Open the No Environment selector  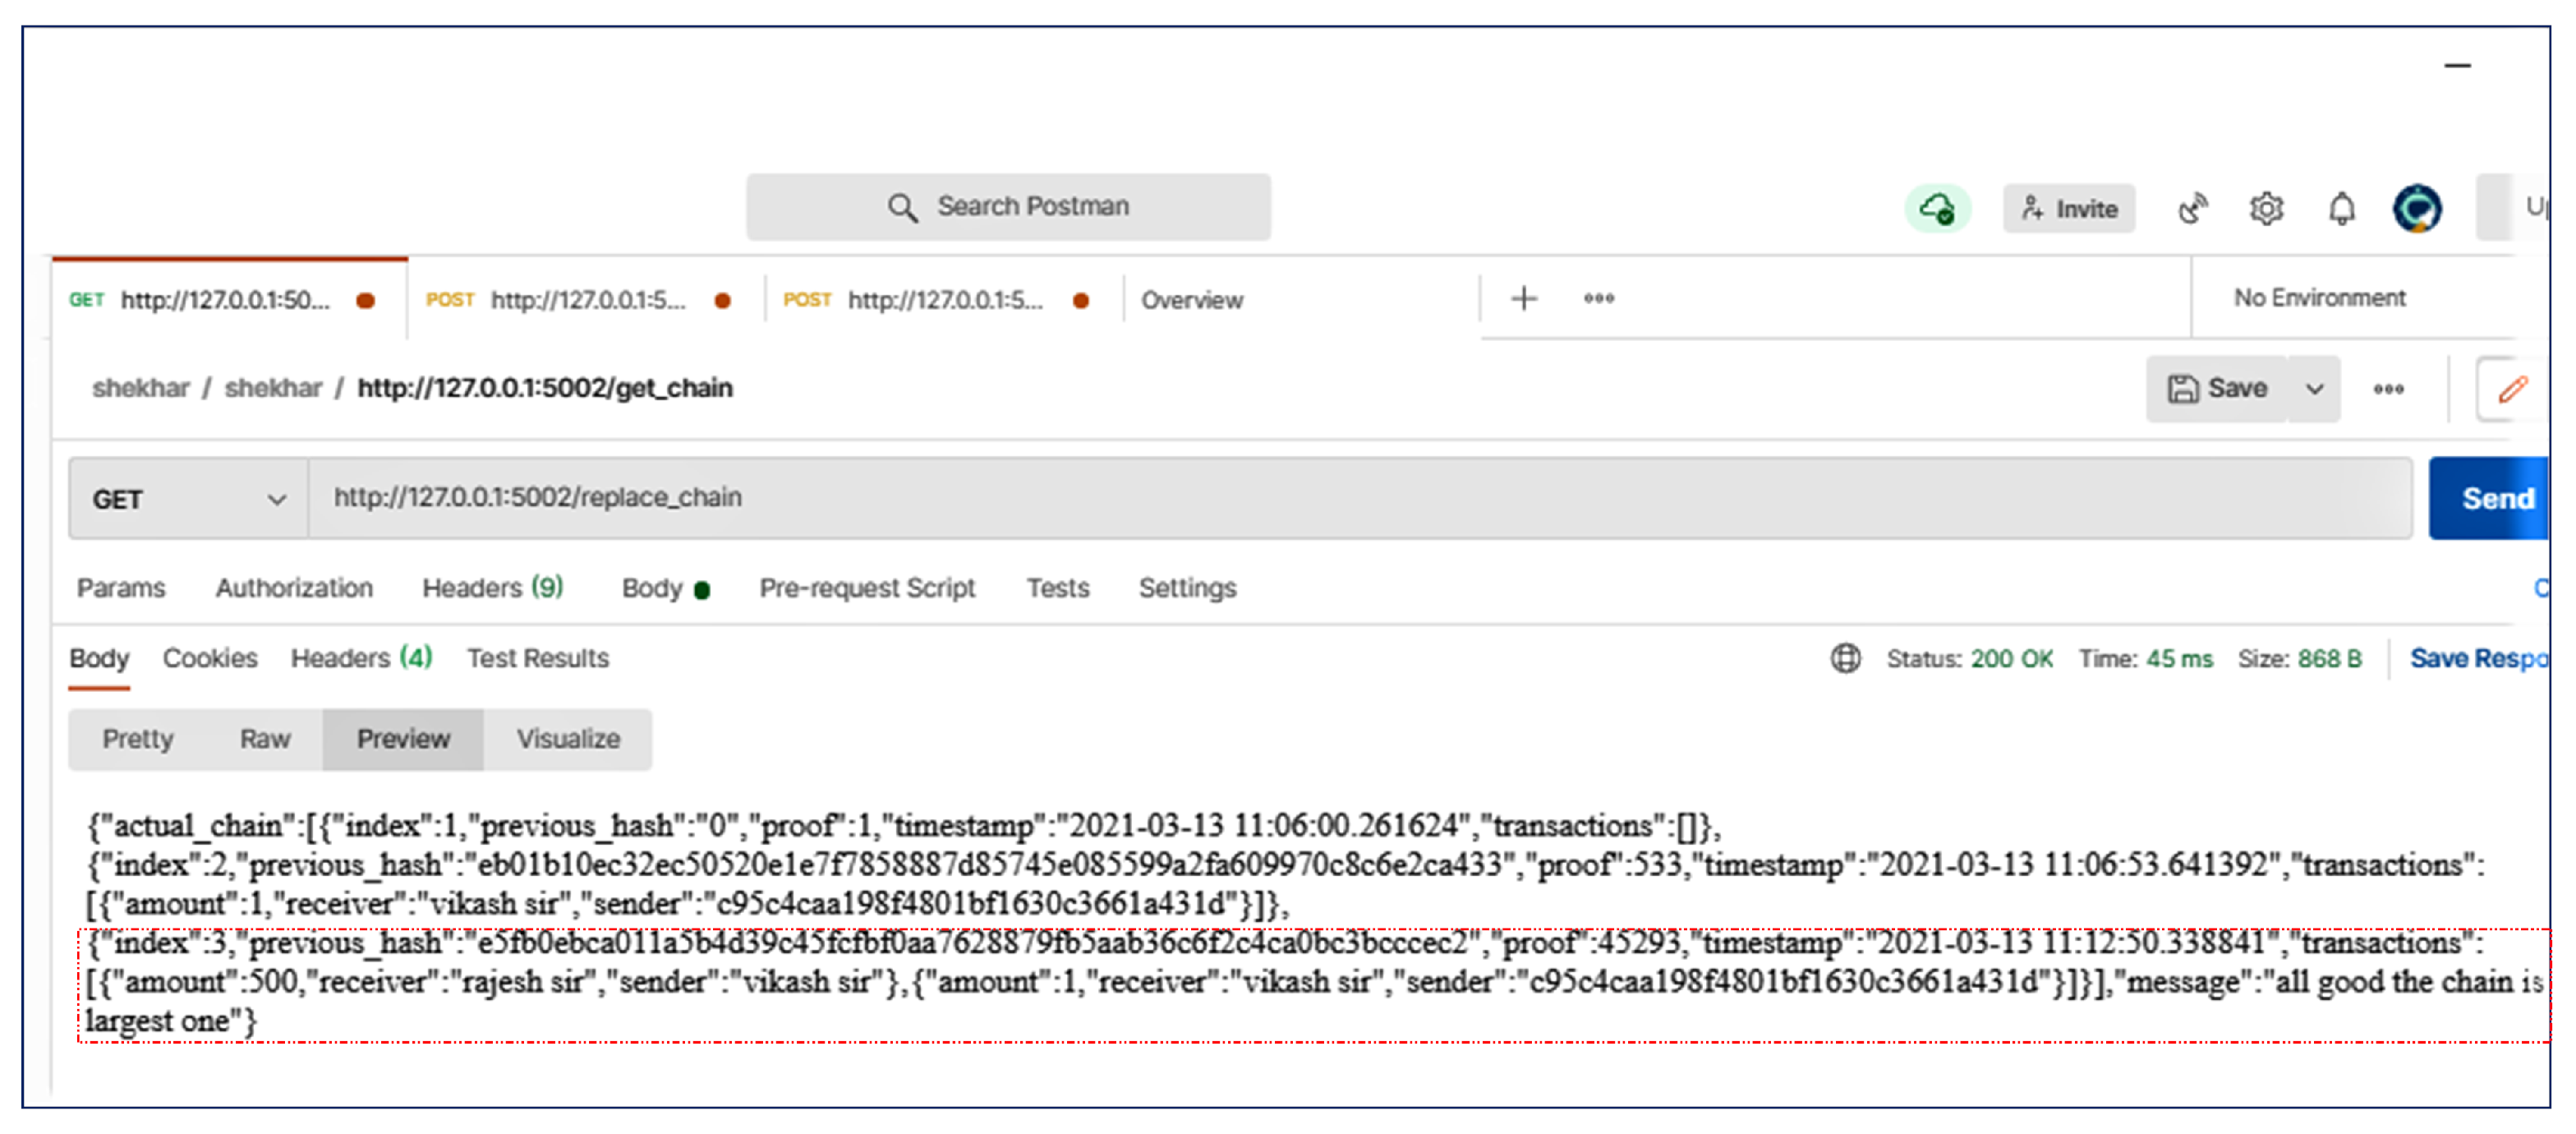point(2319,298)
